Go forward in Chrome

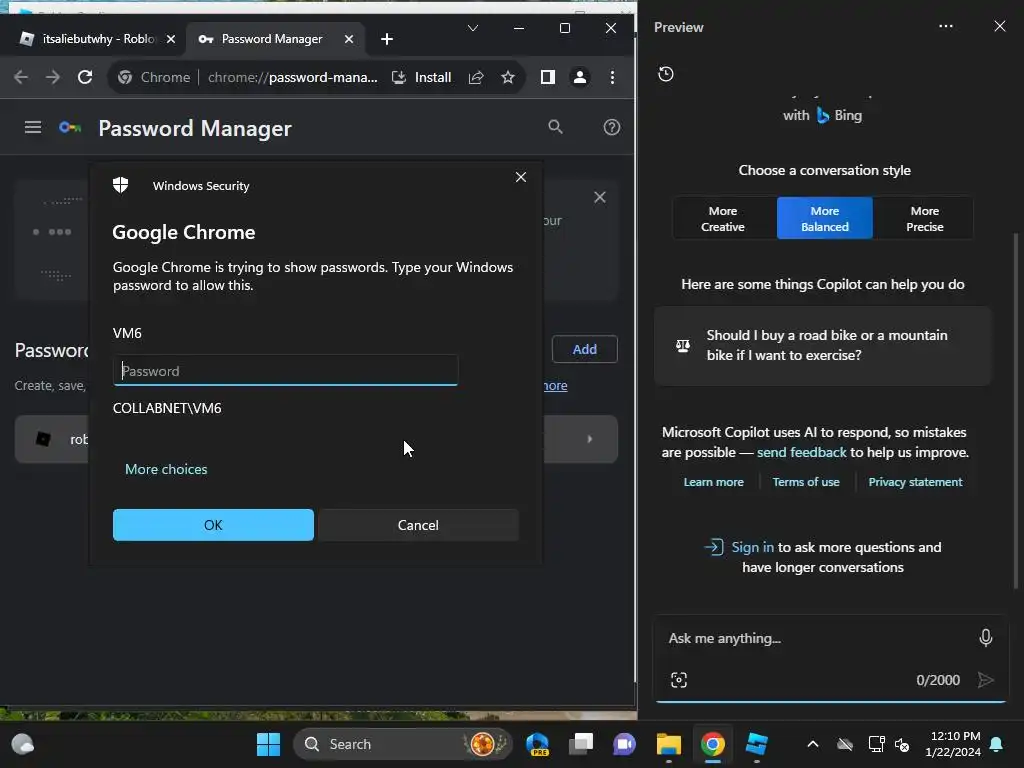(53, 77)
